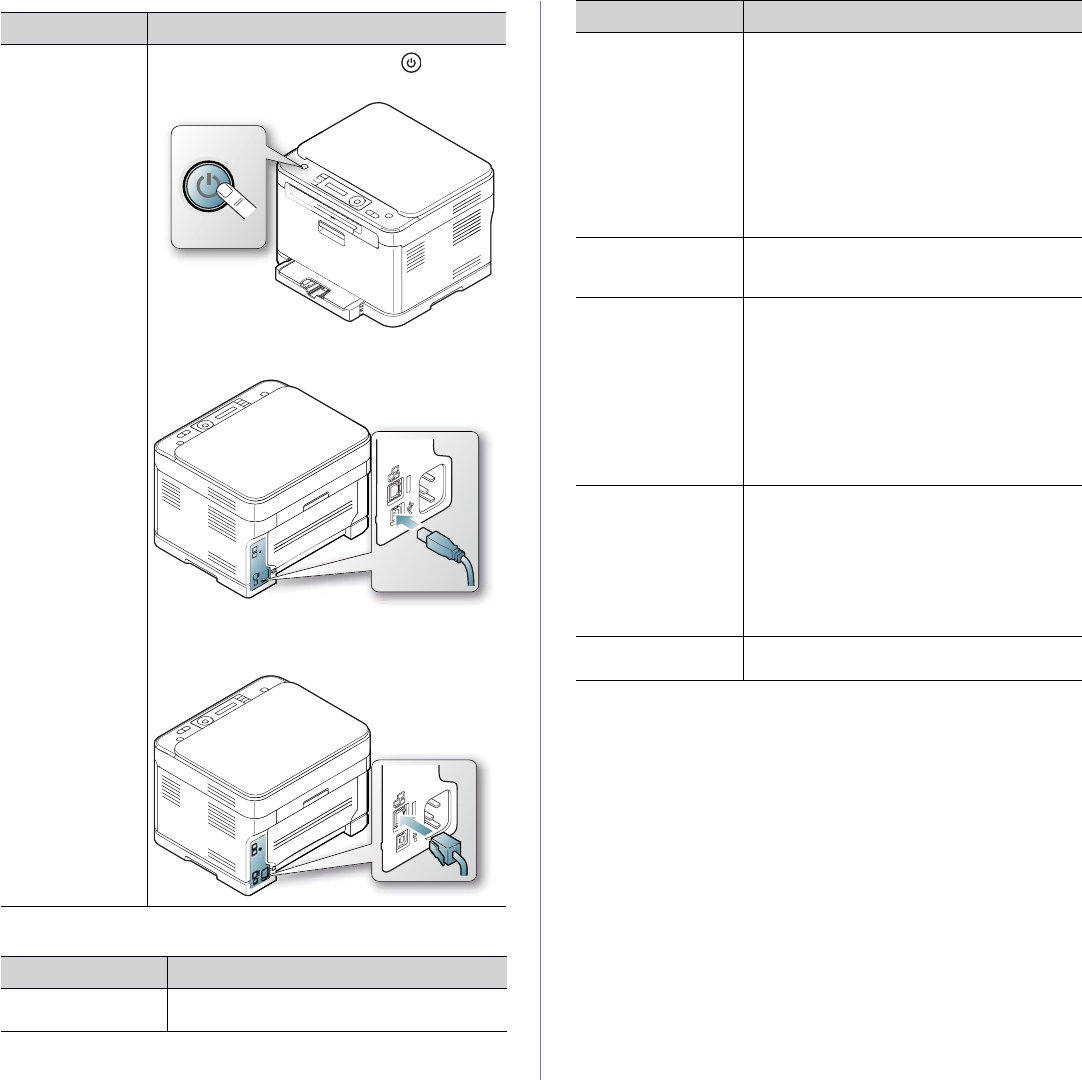Click the vertical blue column divider line
The width and height of the screenshot is (1082, 1080).
pyautogui.click(x=540, y=540)
